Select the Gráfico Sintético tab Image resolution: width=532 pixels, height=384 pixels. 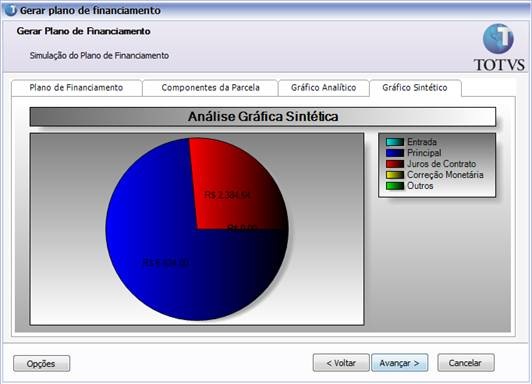415,88
